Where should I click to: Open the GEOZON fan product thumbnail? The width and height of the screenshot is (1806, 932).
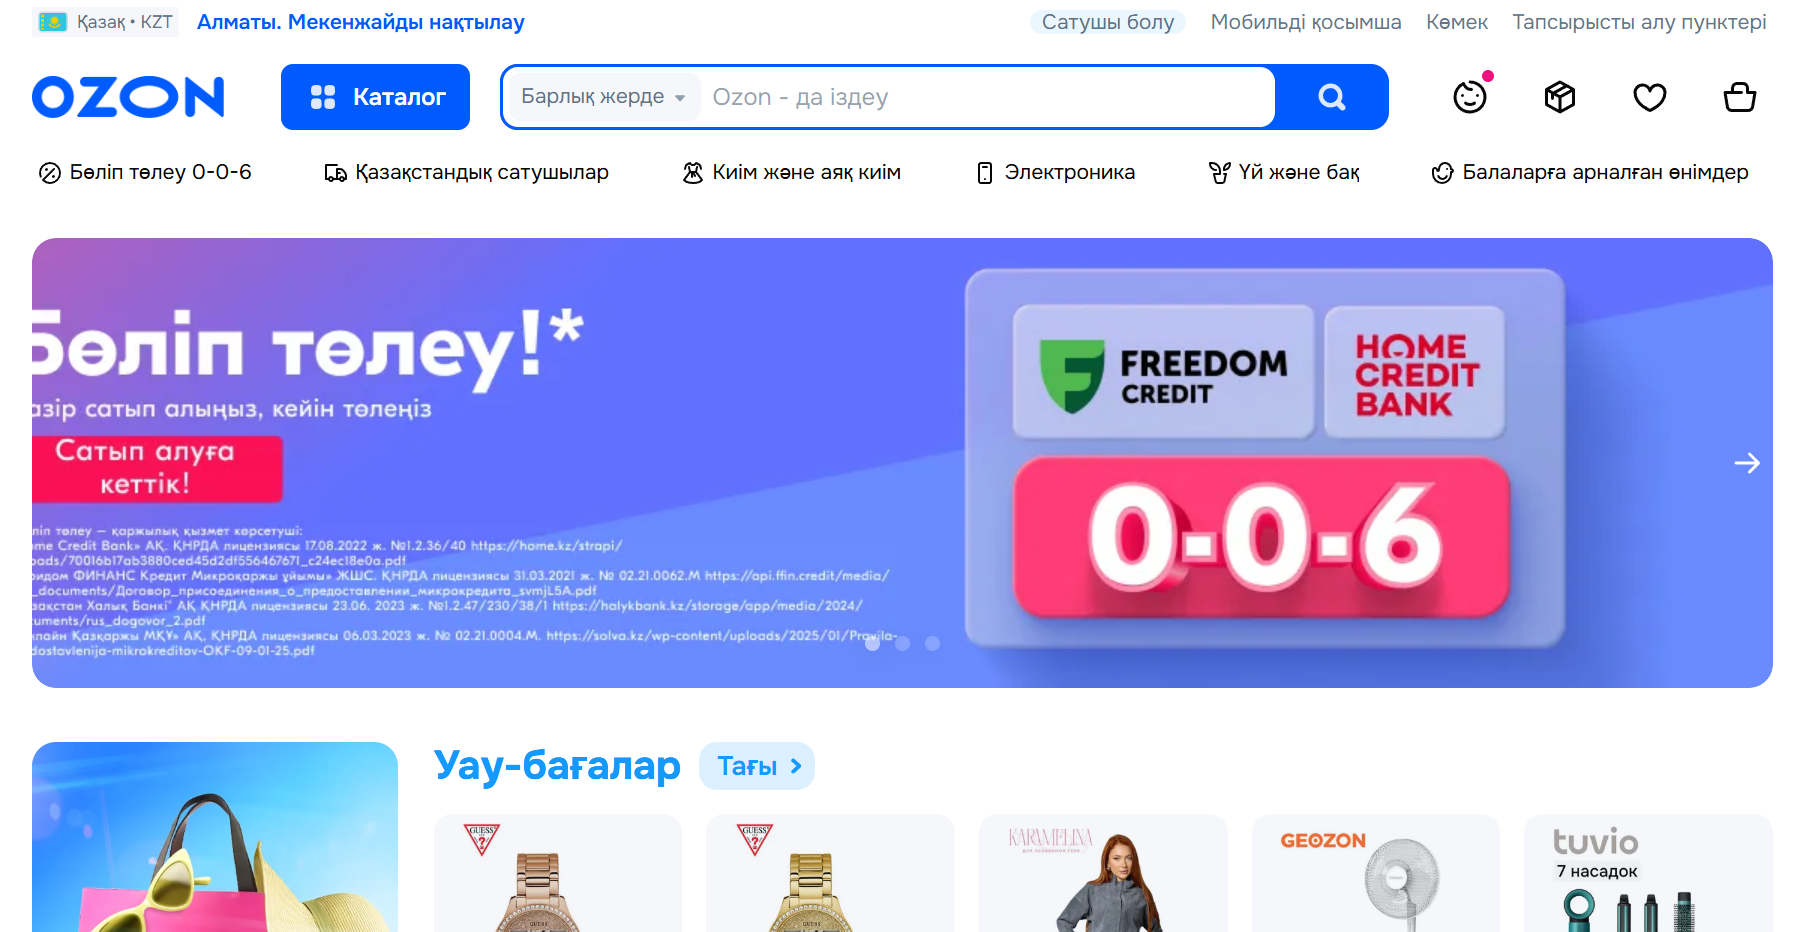click(1376, 873)
